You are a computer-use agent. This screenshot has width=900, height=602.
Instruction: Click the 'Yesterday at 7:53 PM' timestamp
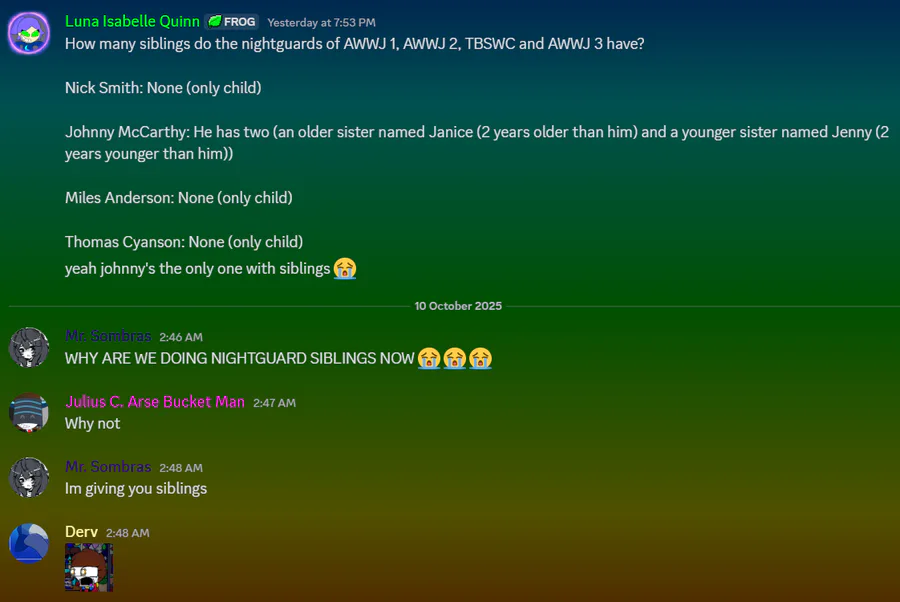coord(321,22)
